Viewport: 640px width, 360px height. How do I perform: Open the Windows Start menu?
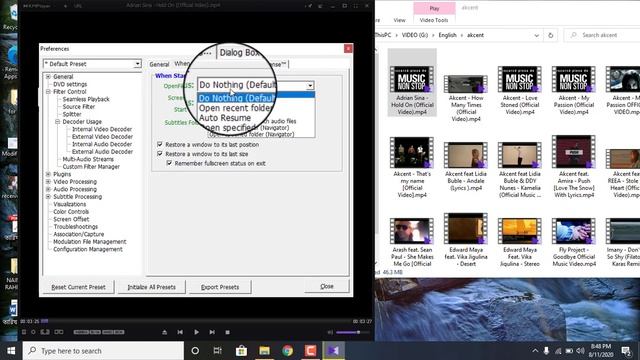[x=11, y=351]
